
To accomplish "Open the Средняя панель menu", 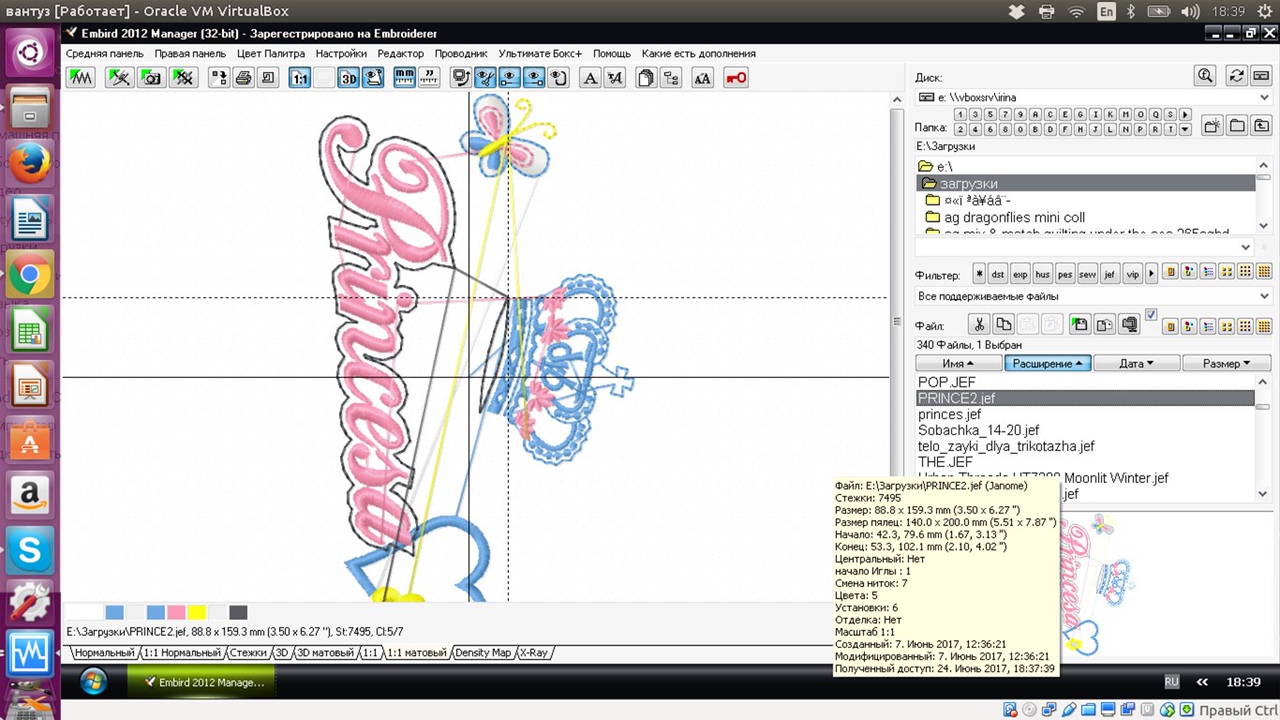I will tap(105, 53).
